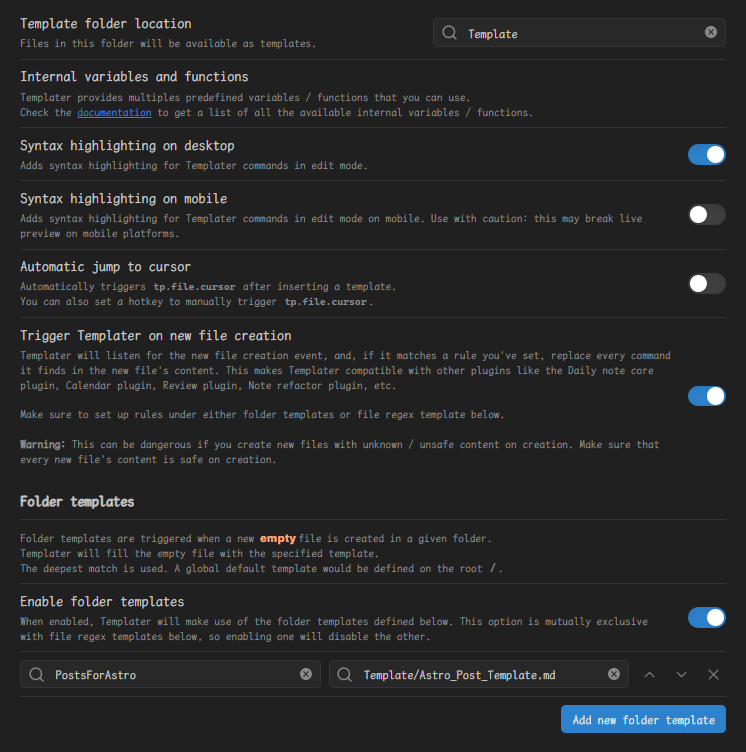Open the documentation link

coord(114,113)
